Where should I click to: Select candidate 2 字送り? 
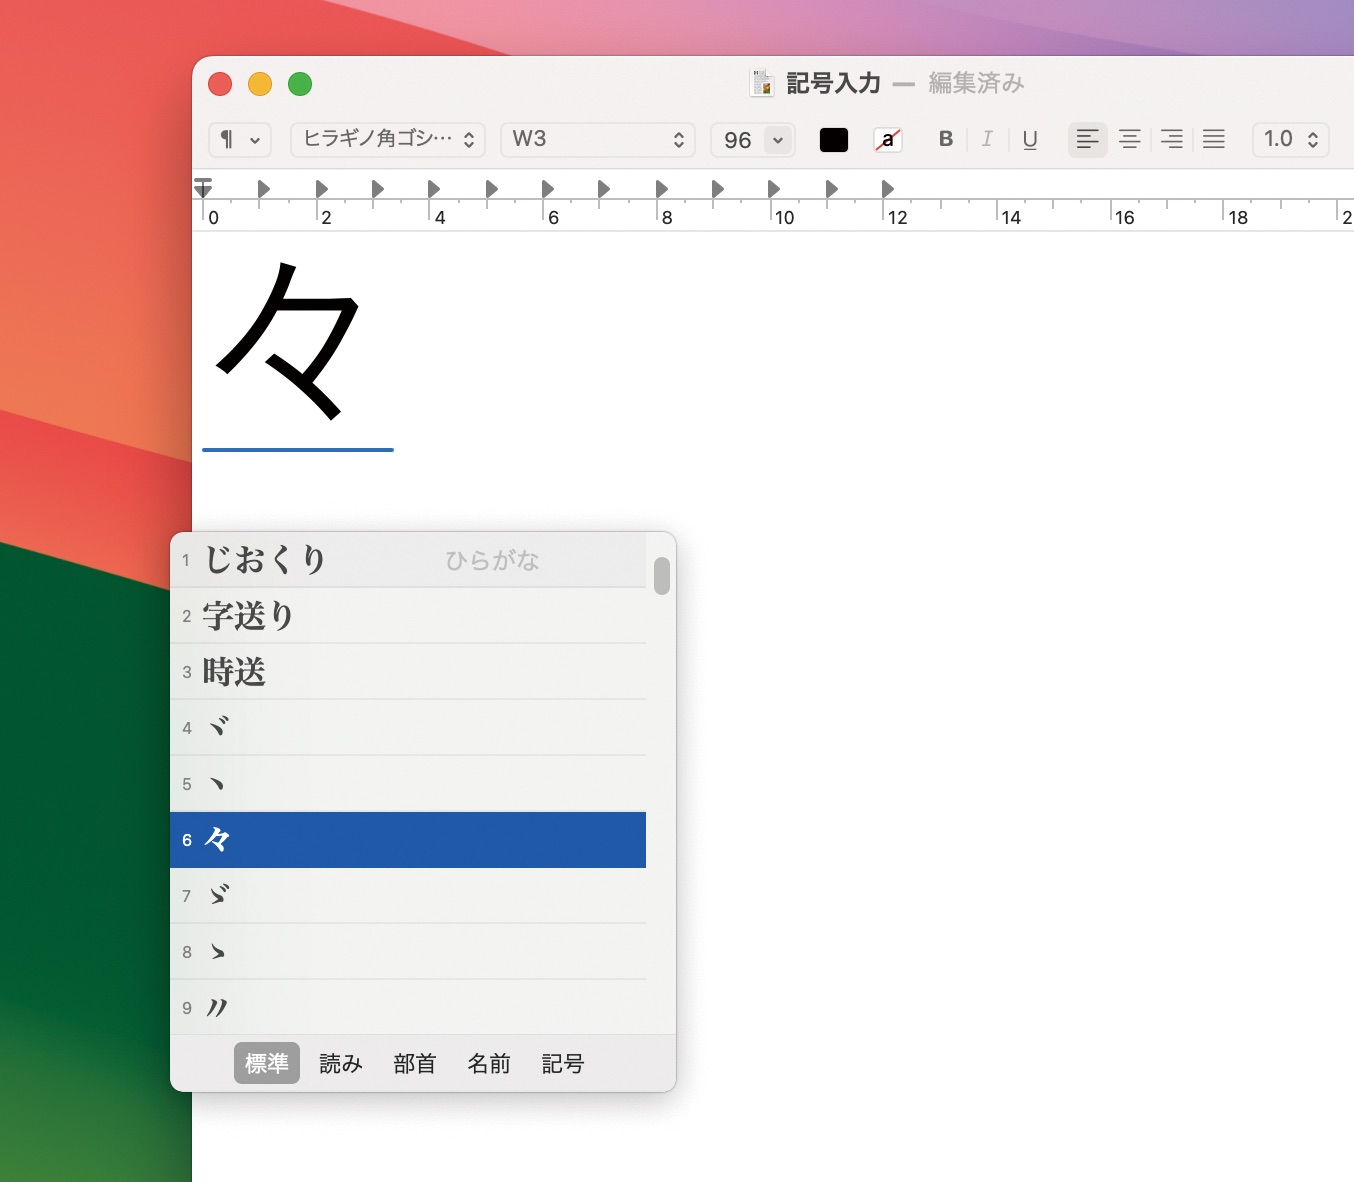(x=408, y=616)
